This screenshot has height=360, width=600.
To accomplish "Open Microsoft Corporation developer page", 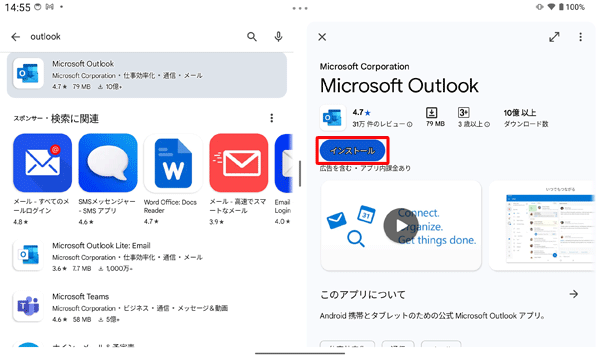I will [x=364, y=67].
